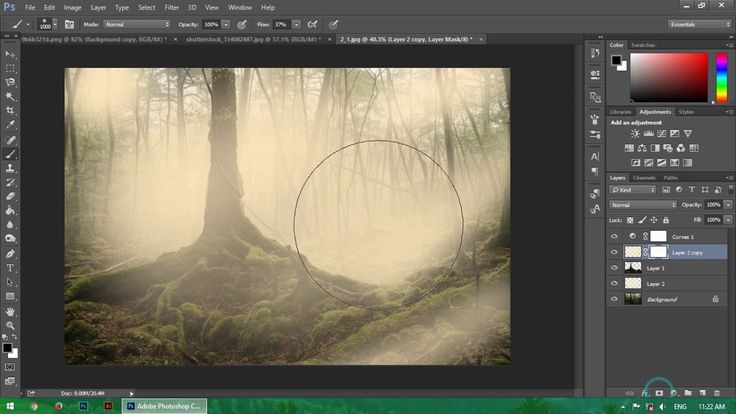Viewport: 736px width, 414px height.
Task: Open the Essentials workspace dropdown
Action: [699, 24]
